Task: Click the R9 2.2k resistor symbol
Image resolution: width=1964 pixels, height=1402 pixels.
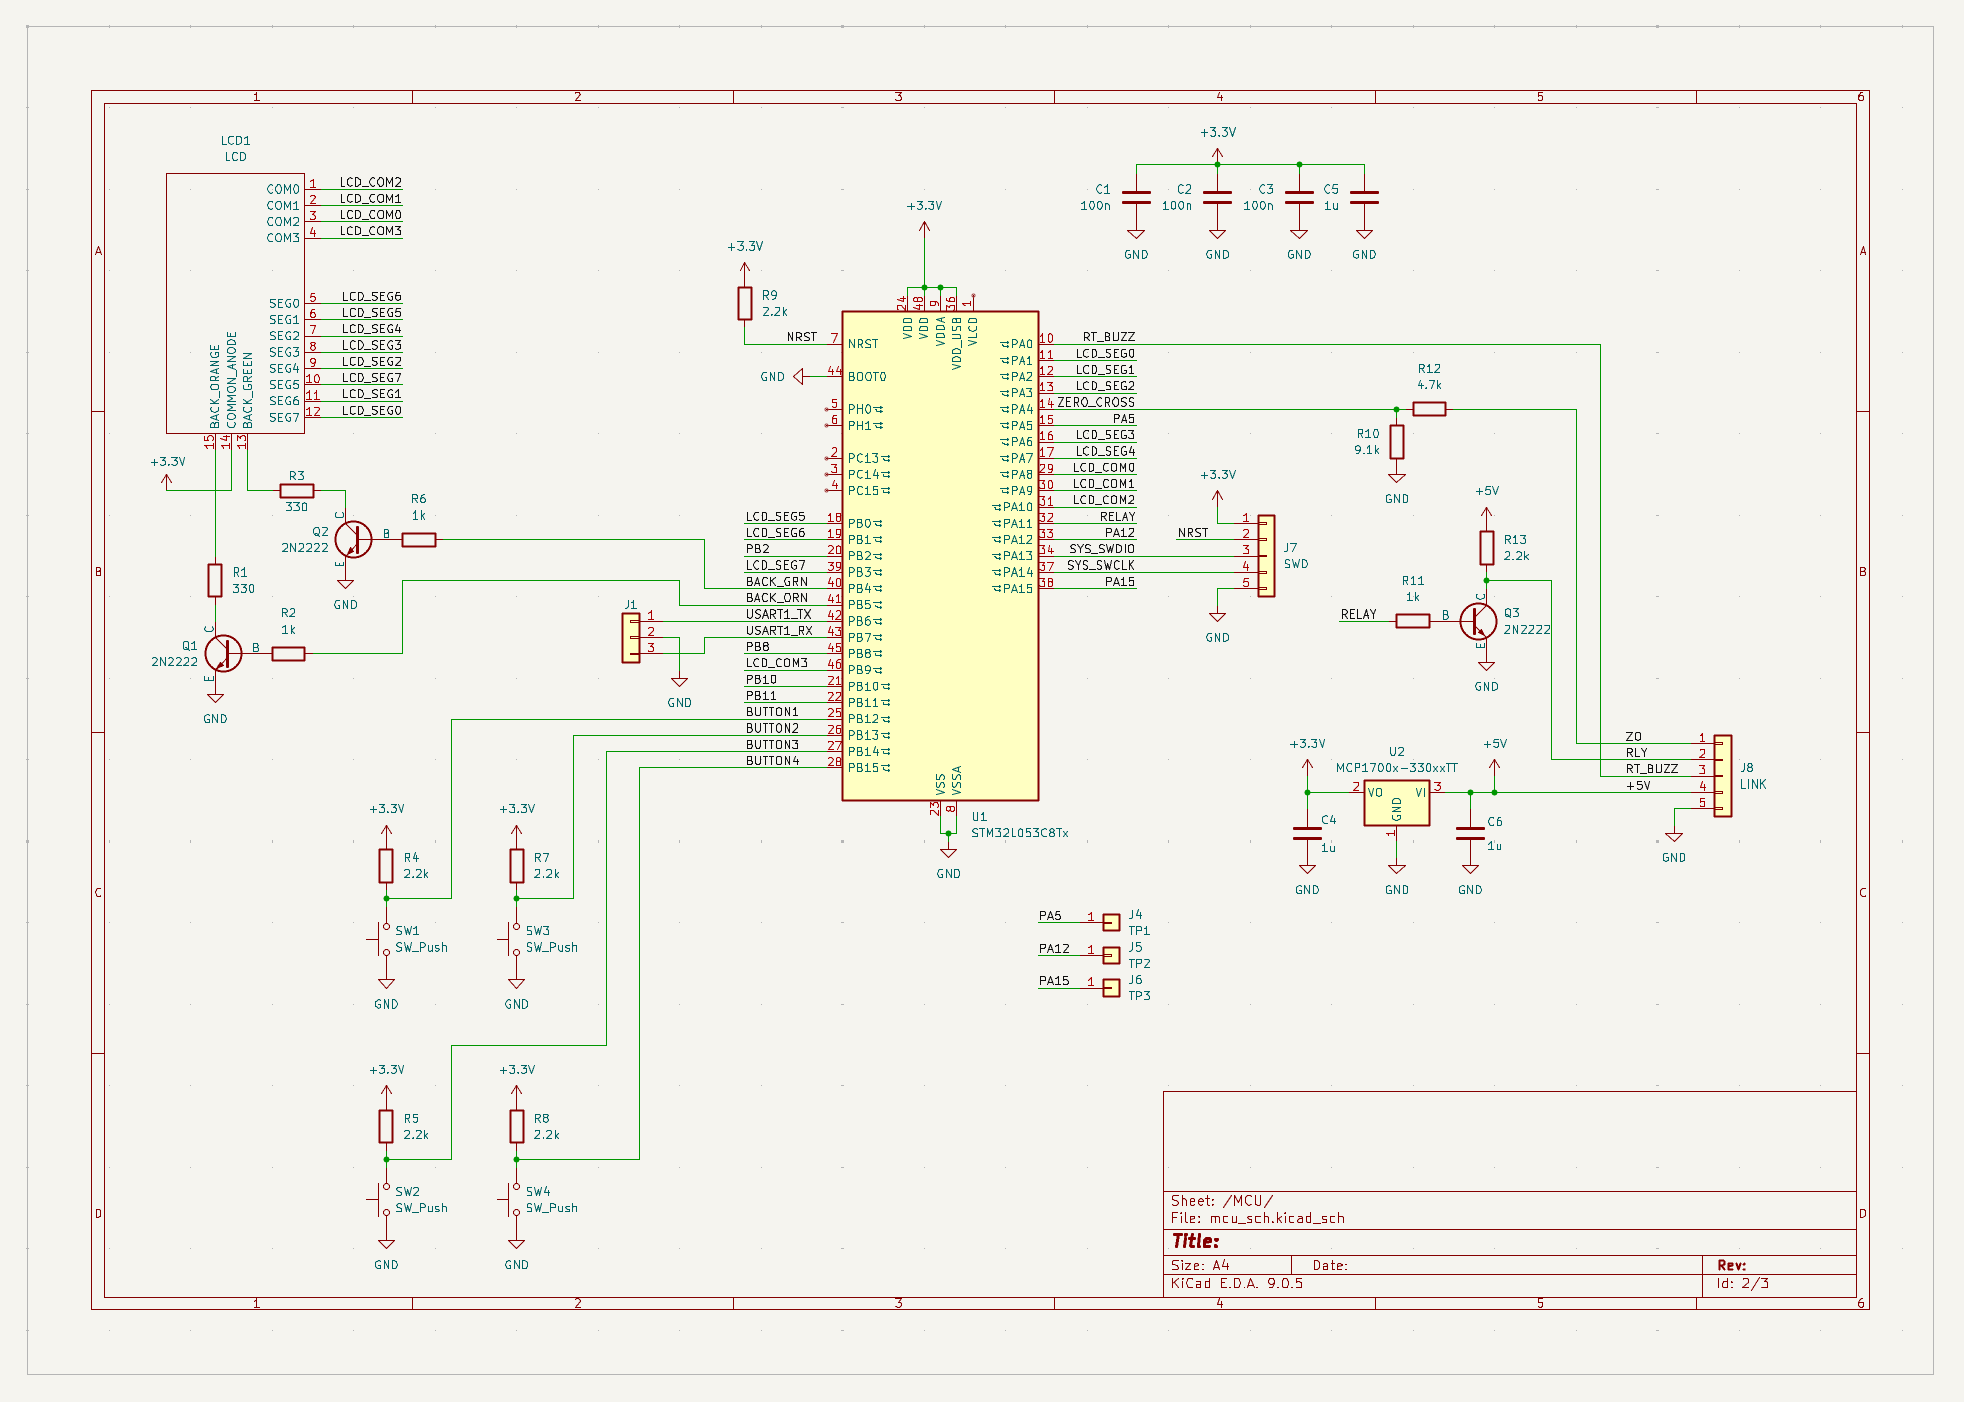Action: (x=744, y=303)
